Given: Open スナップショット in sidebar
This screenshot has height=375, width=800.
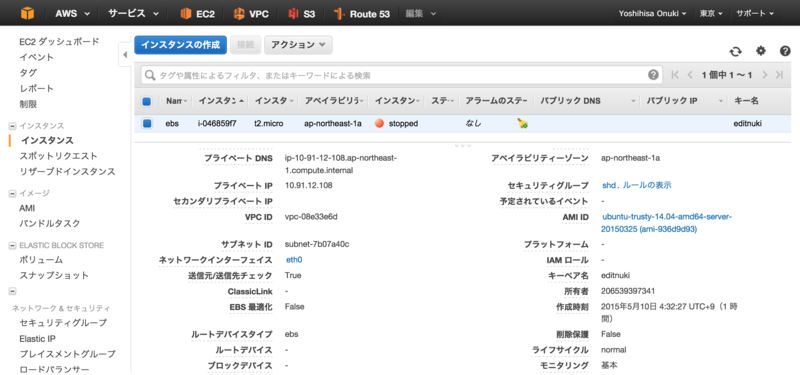Looking at the screenshot, I should tap(54, 276).
